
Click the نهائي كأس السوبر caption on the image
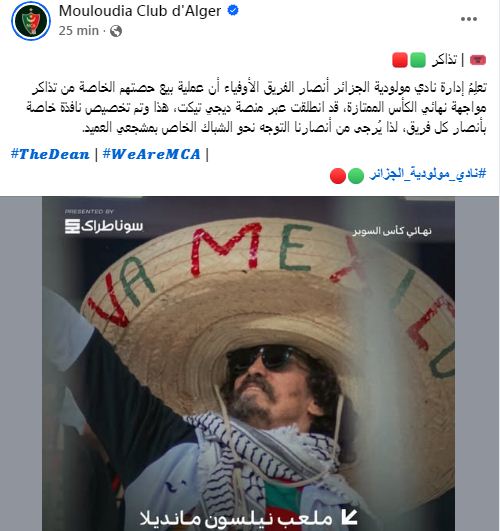pyautogui.click(x=392, y=232)
